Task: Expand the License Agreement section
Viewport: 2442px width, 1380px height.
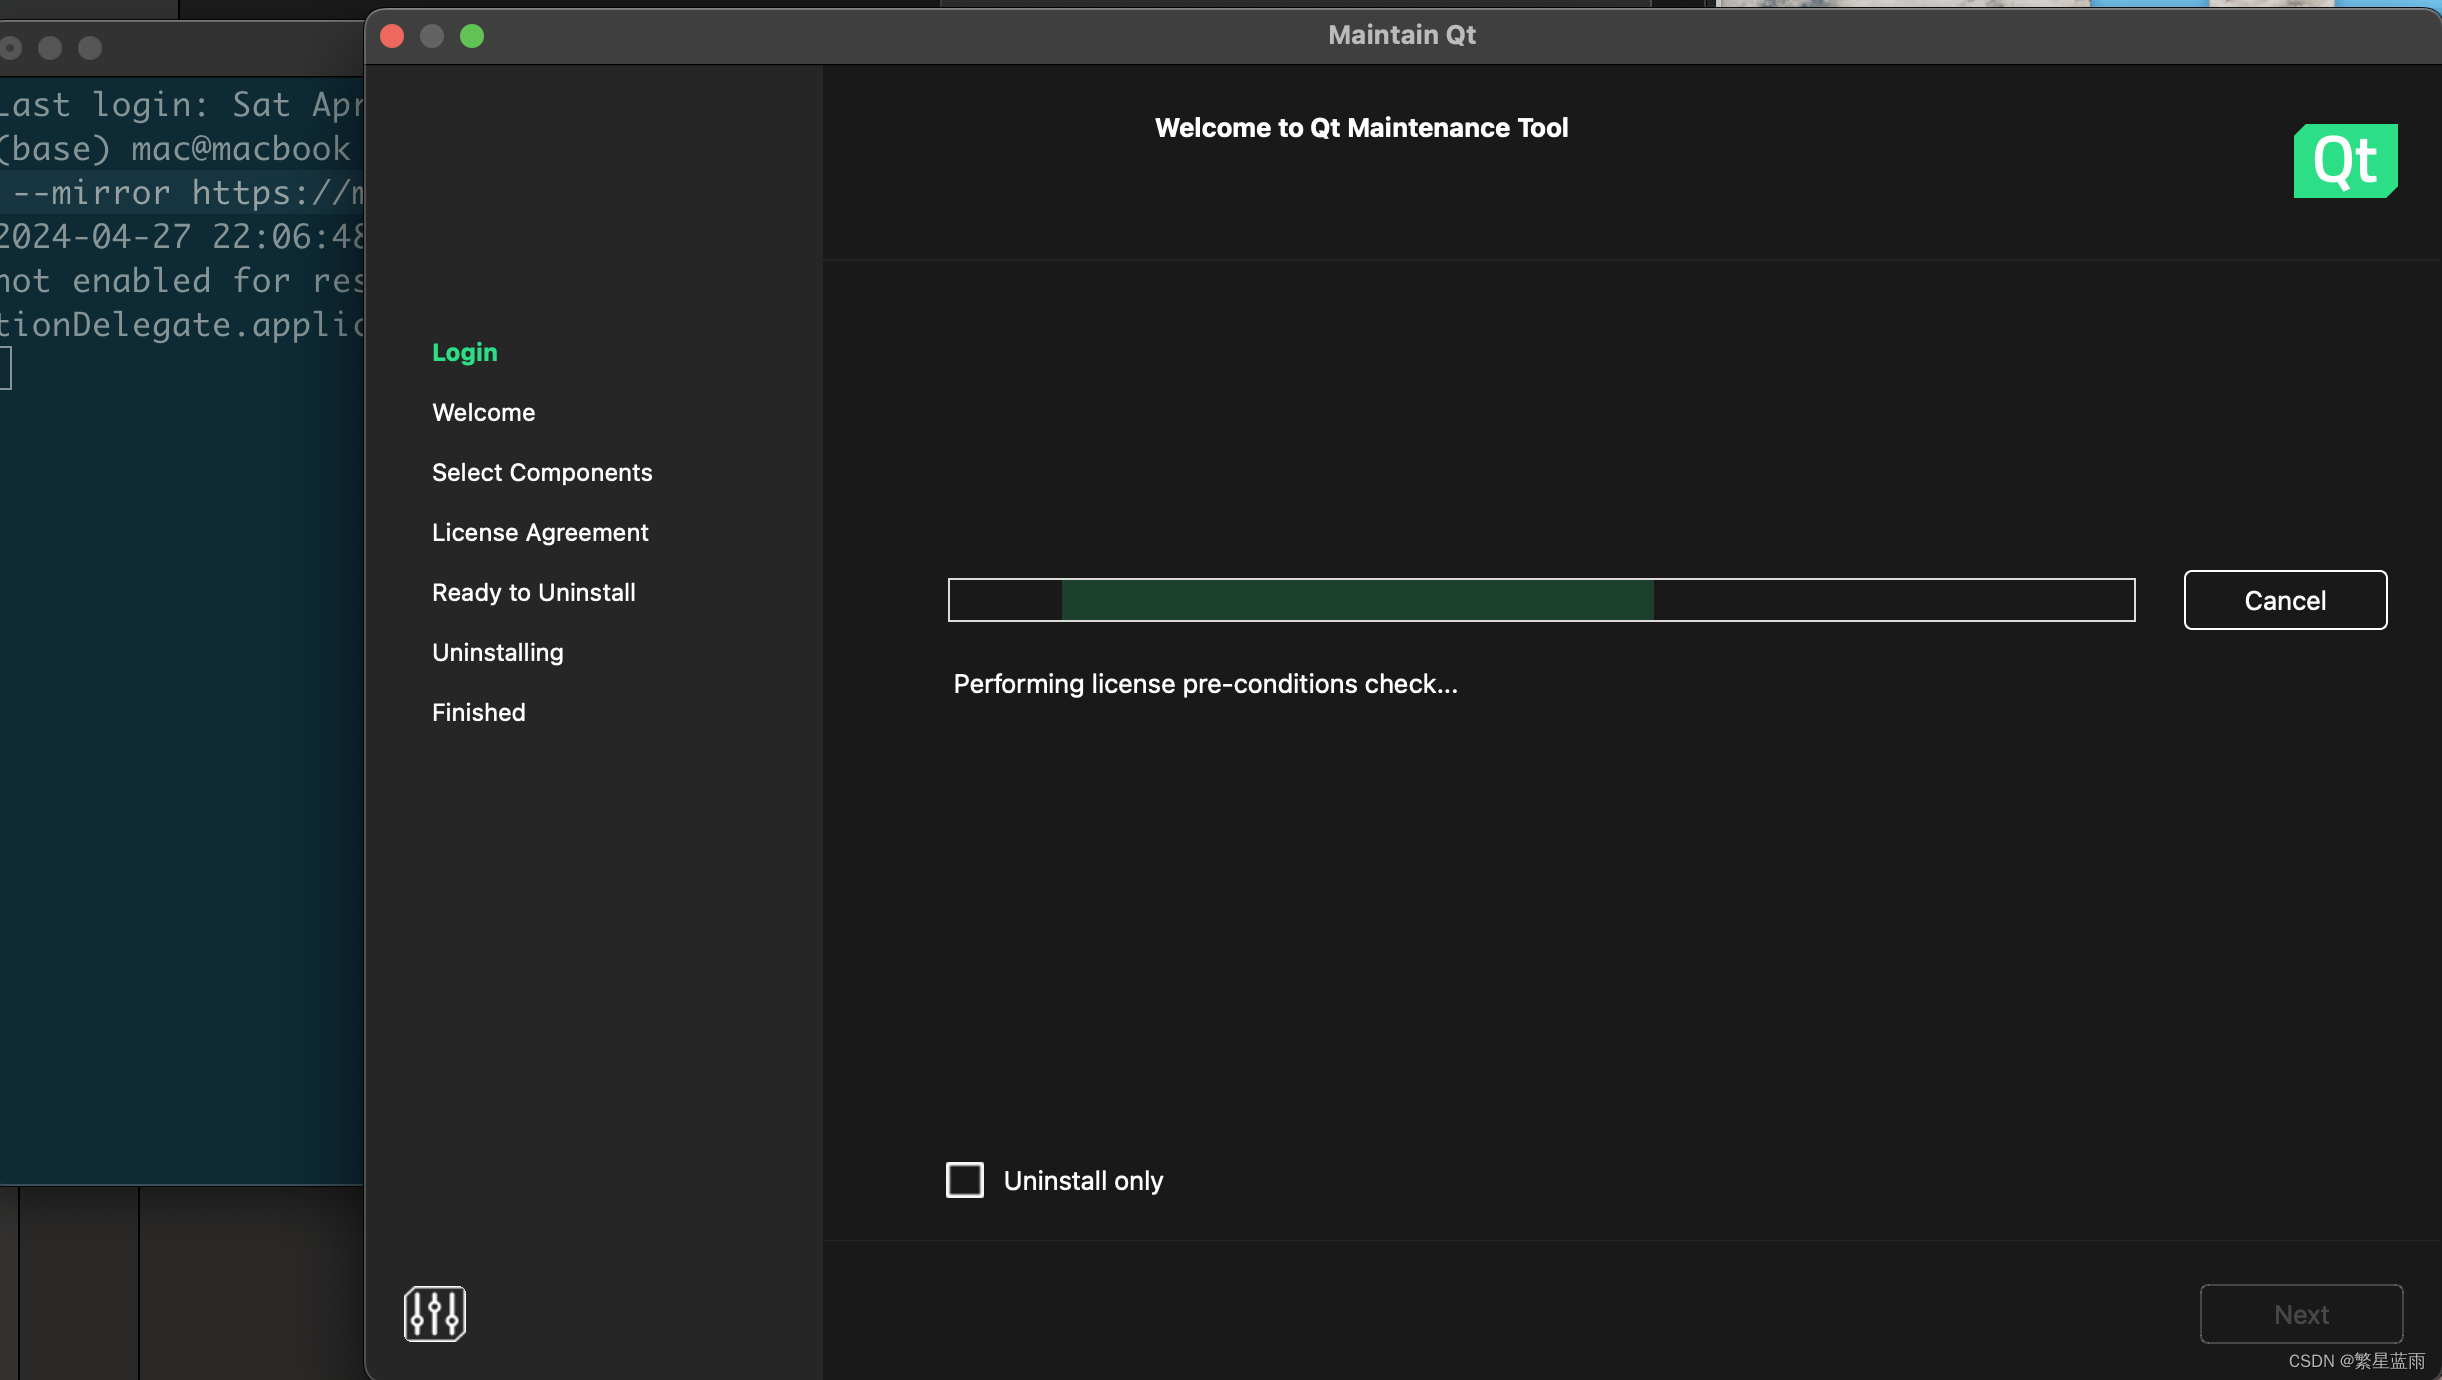Action: point(540,532)
